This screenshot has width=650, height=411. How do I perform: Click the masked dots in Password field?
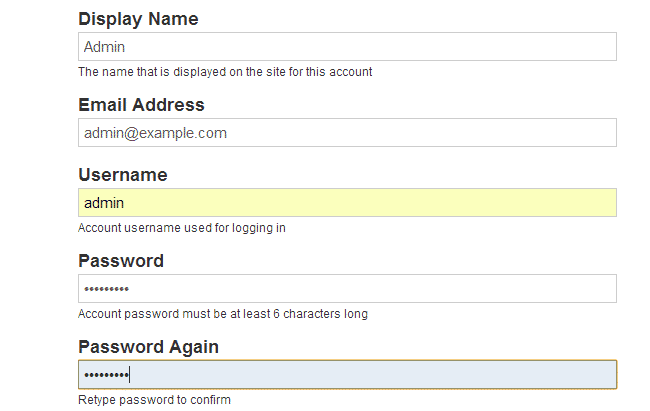click(107, 289)
